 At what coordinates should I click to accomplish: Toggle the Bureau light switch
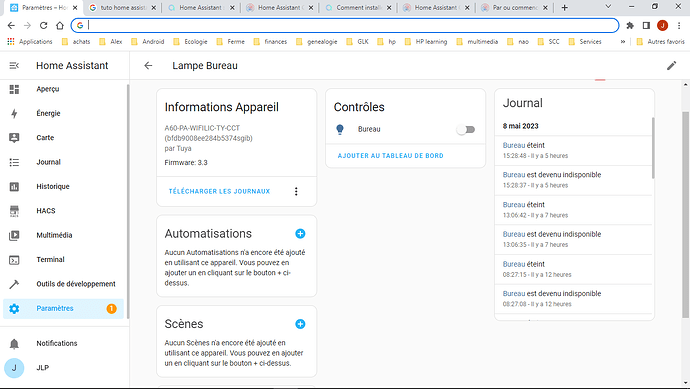(x=466, y=129)
